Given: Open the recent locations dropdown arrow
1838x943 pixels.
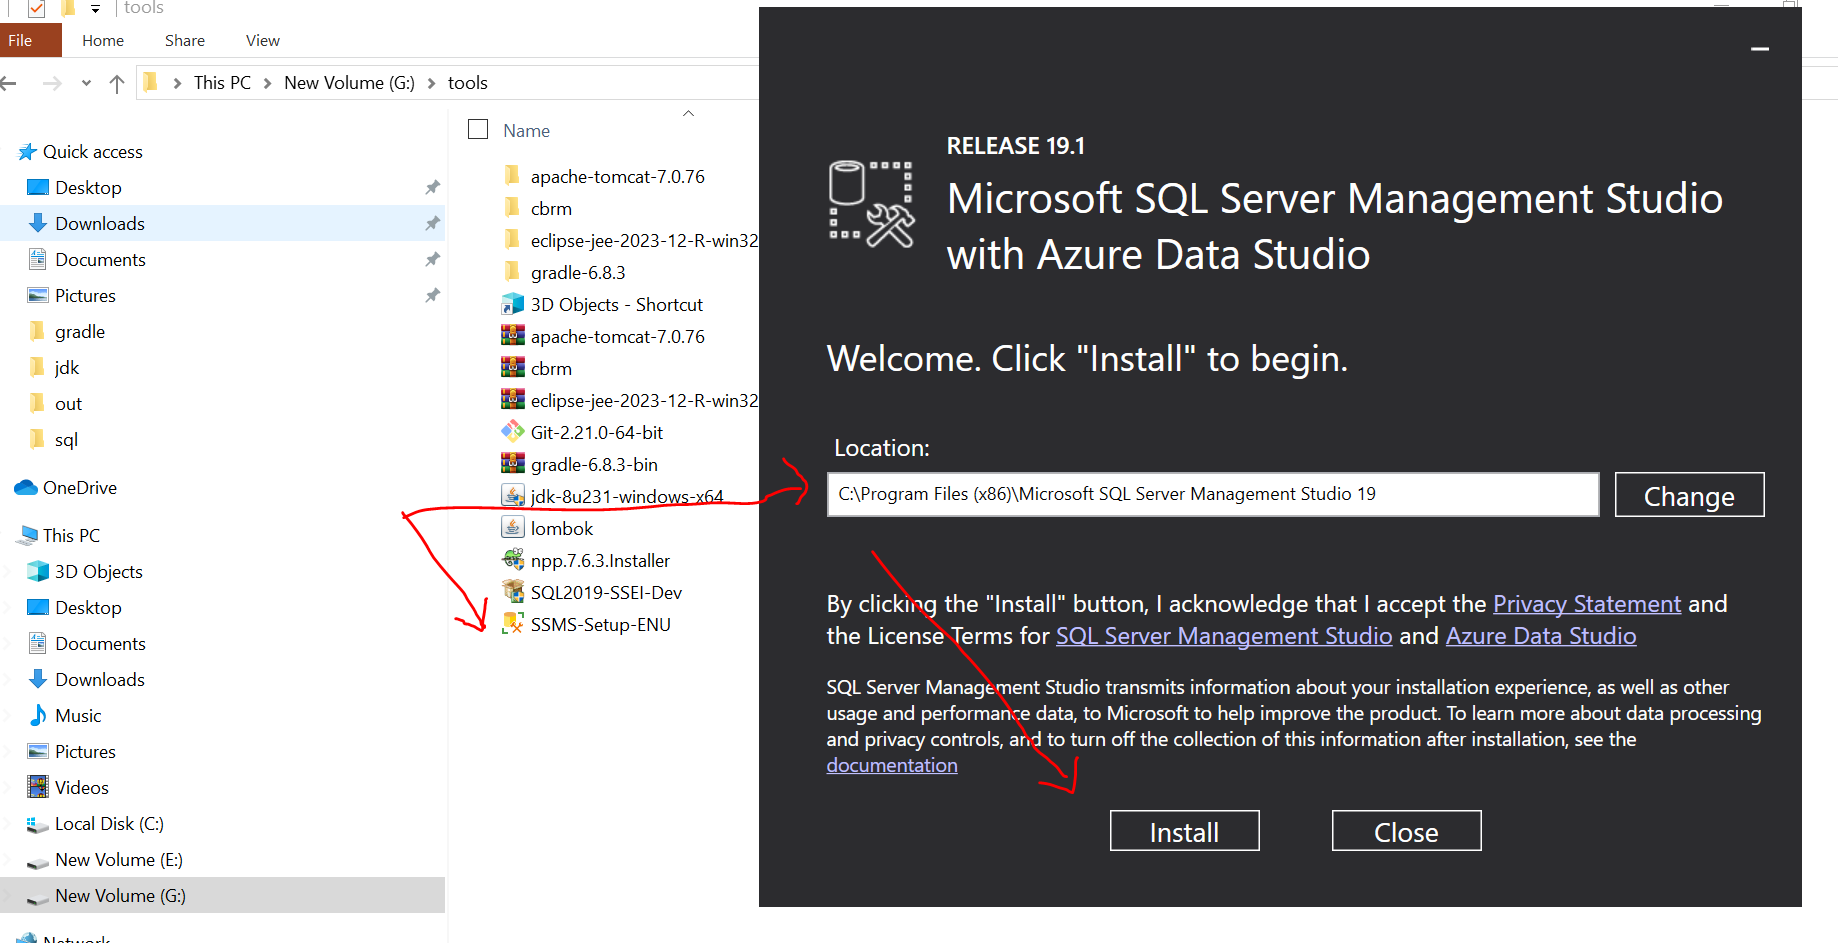Looking at the screenshot, I should pos(86,83).
